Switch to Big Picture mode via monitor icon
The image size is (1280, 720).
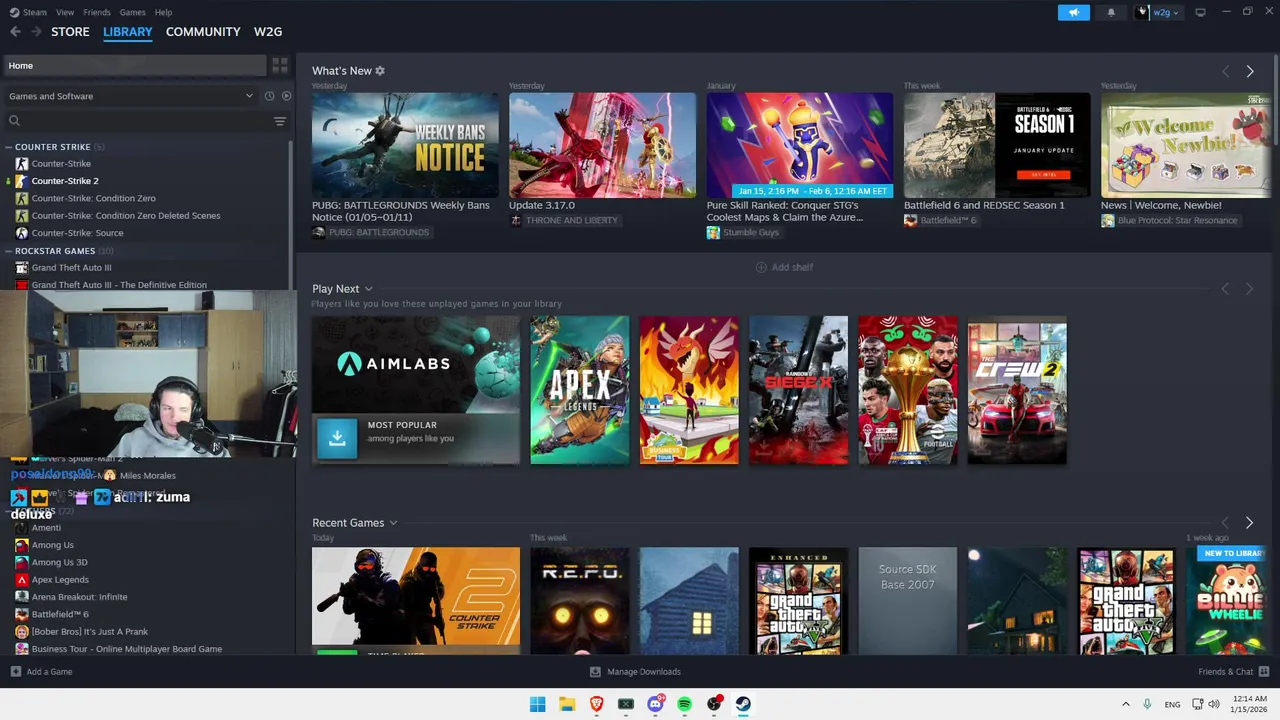coord(1200,12)
